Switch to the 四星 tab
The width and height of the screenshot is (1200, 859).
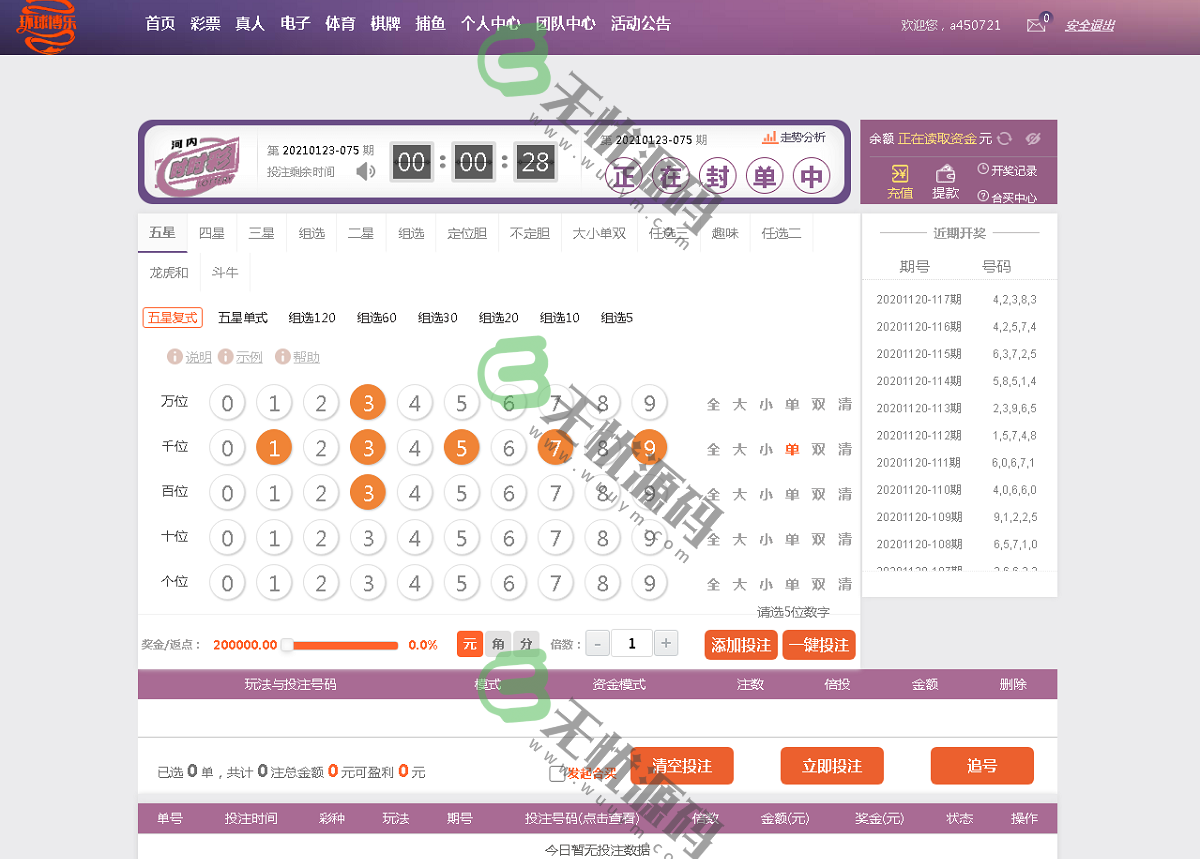(x=211, y=232)
